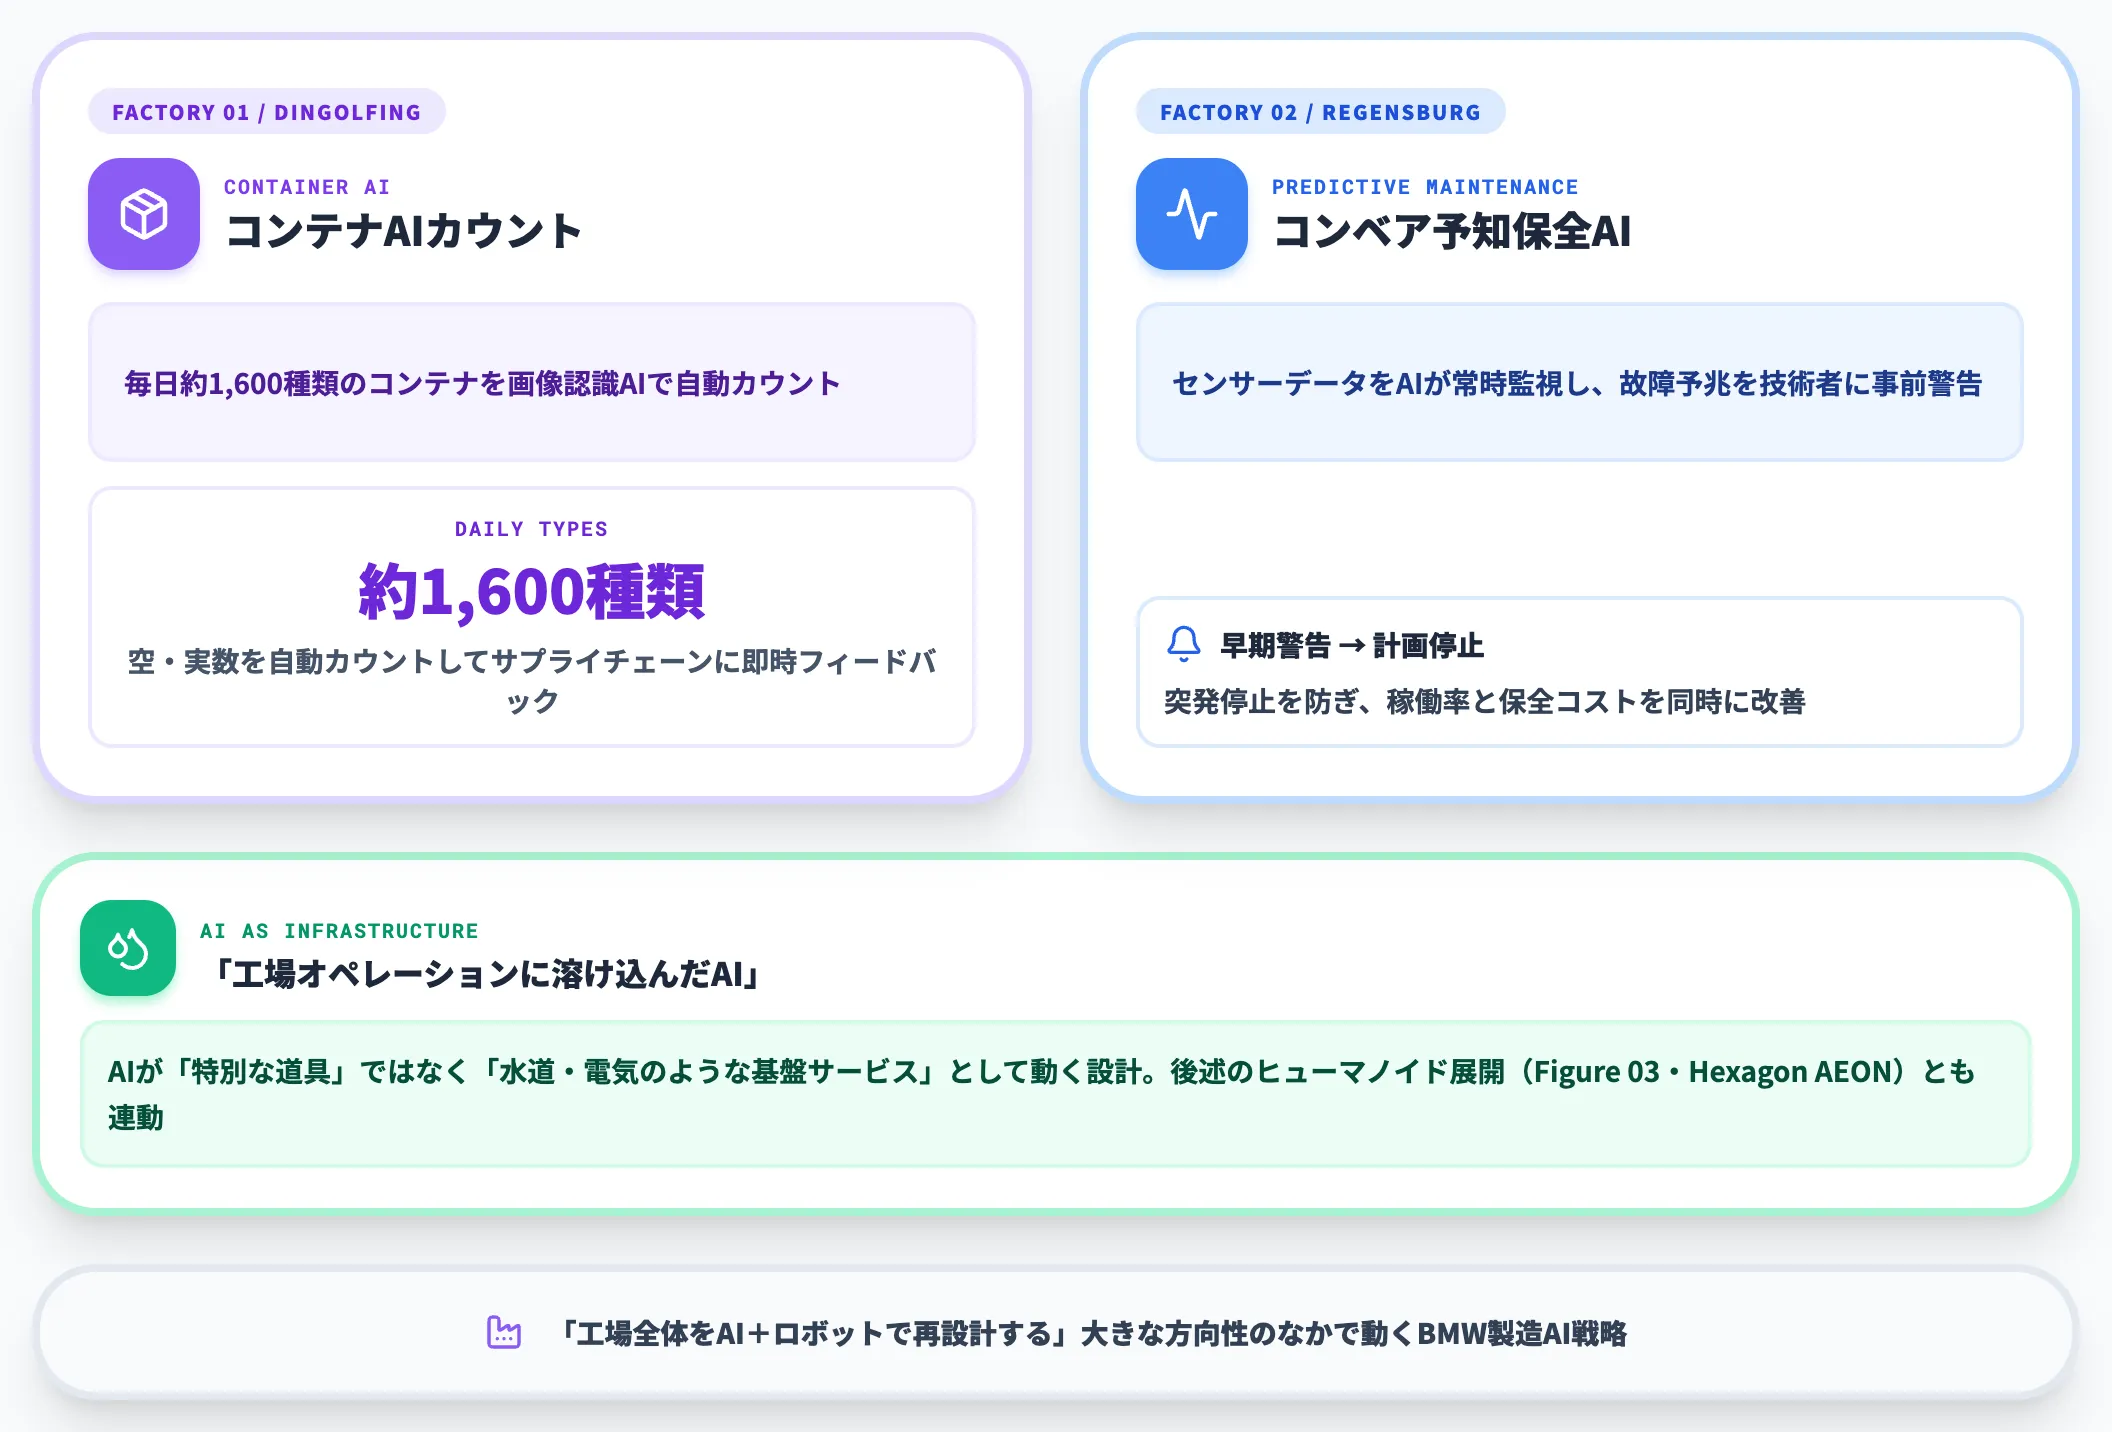
Task: Click the green AIが「特別な道具」 description box
Action: tap(1056, 1094)
